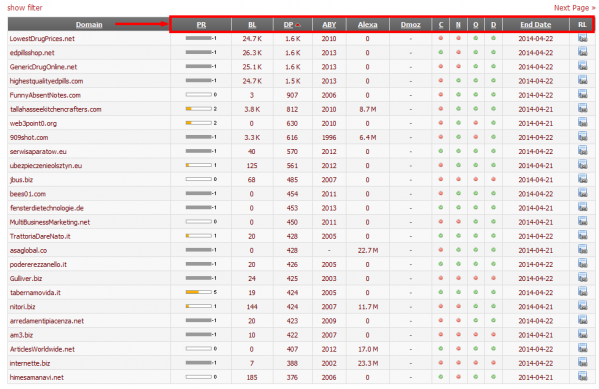Open tallahasseekitchencrafters.com domain link
Screen dimensions: 599x389
pyautogui.click(x=56, y=109)
